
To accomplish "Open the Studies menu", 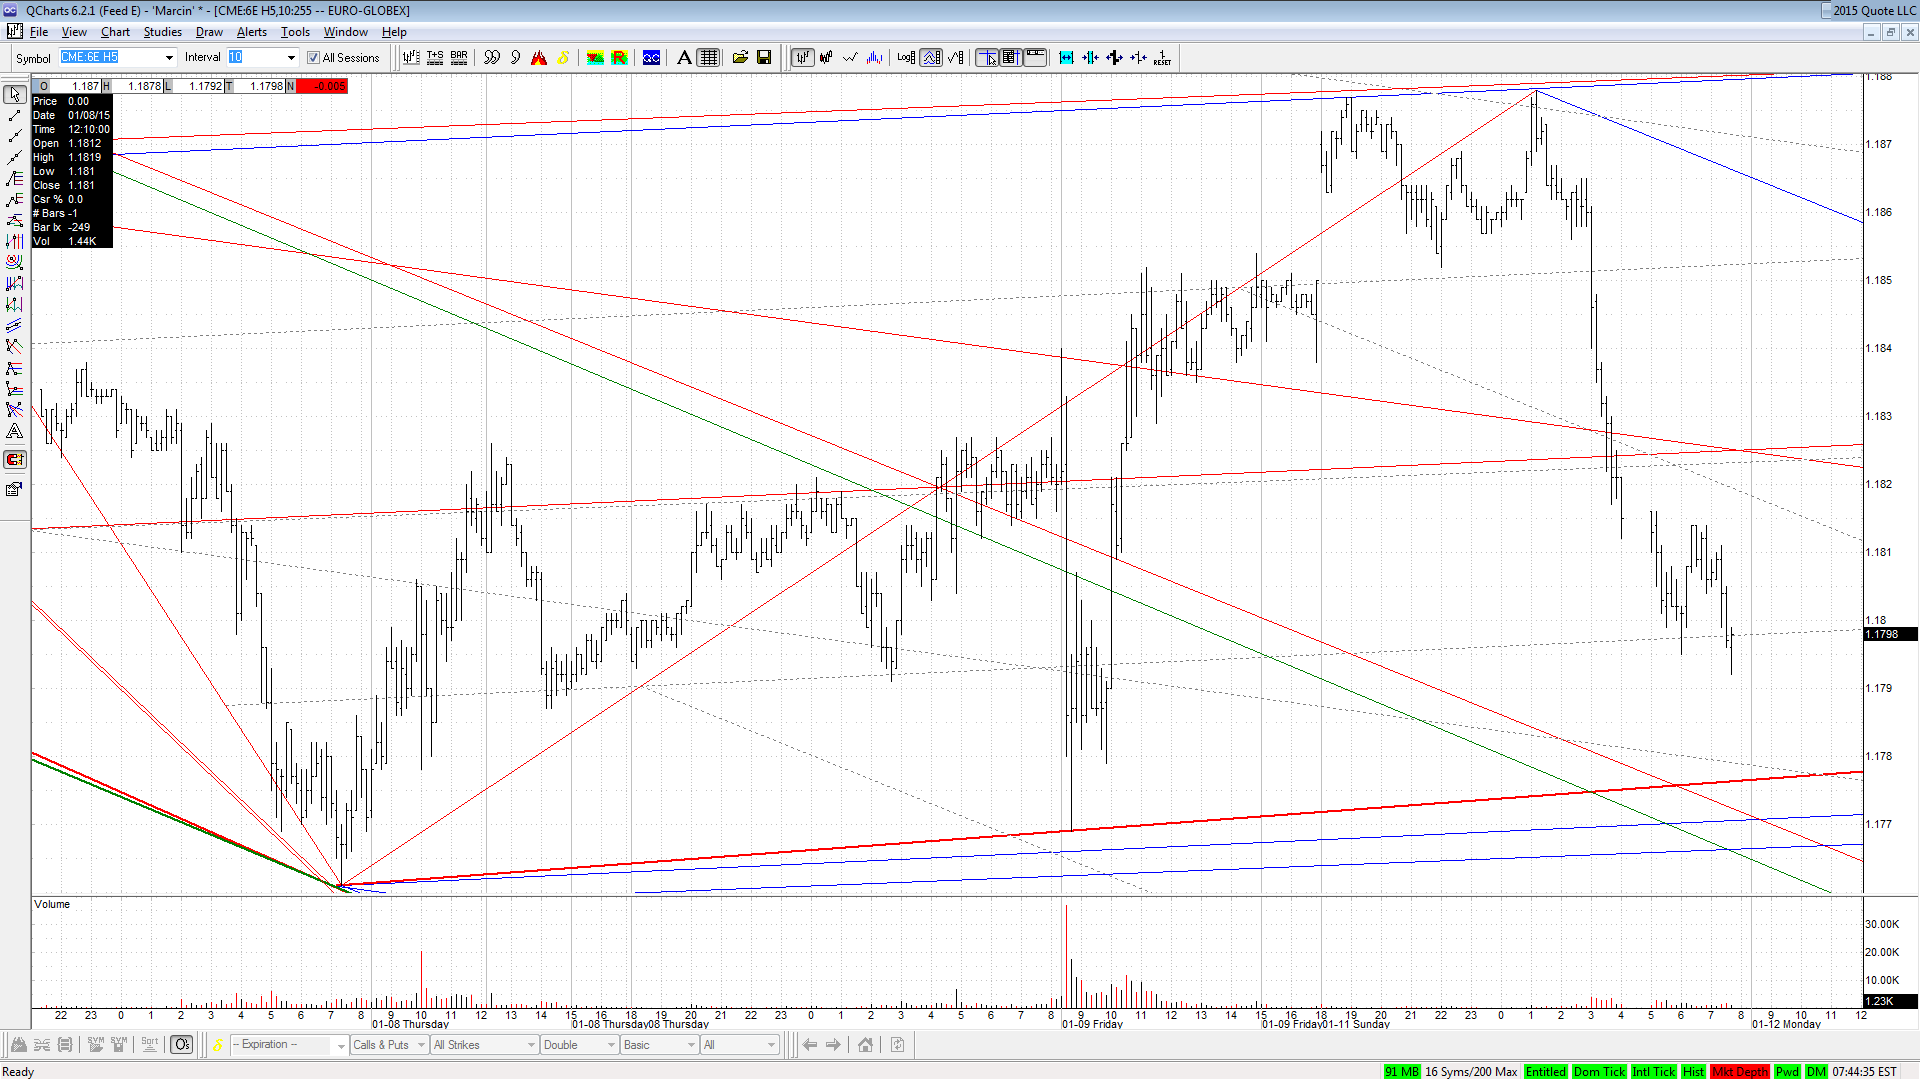I will click(162, 32).
